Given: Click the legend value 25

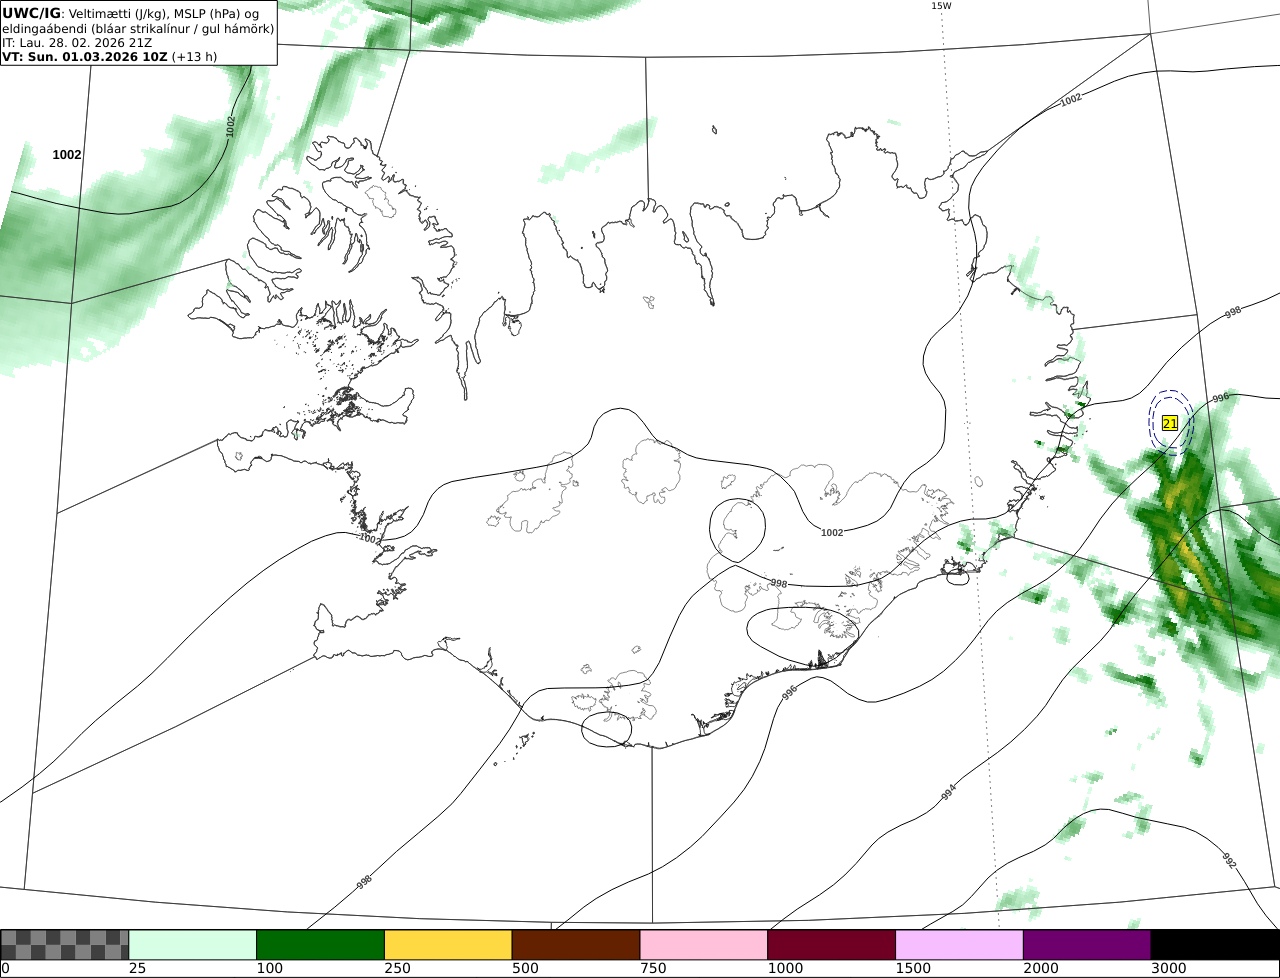Looking at the screenshot, I should pyautogui.click(x=136, y=969).
